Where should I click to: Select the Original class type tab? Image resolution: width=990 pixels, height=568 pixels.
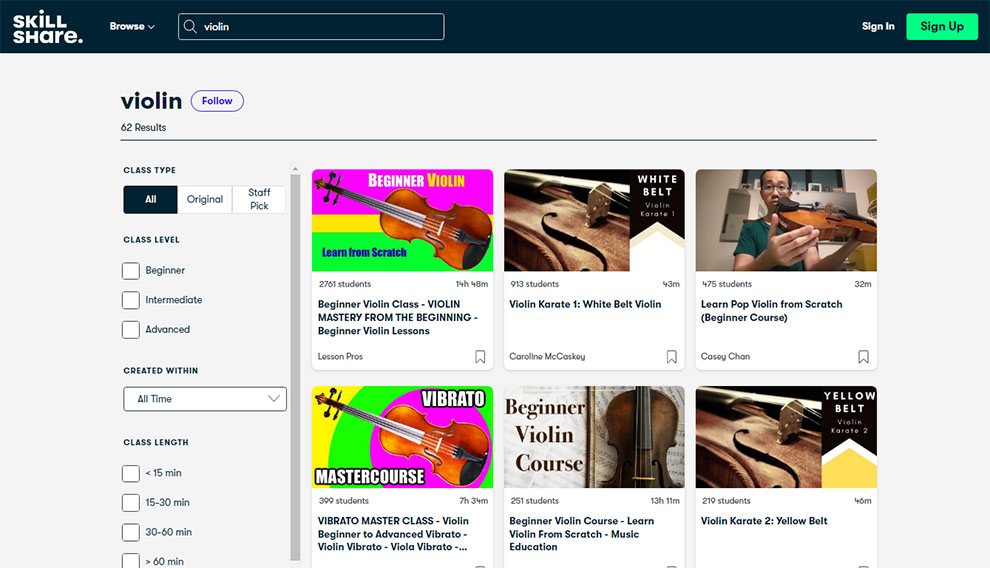[x=205, y=199]
